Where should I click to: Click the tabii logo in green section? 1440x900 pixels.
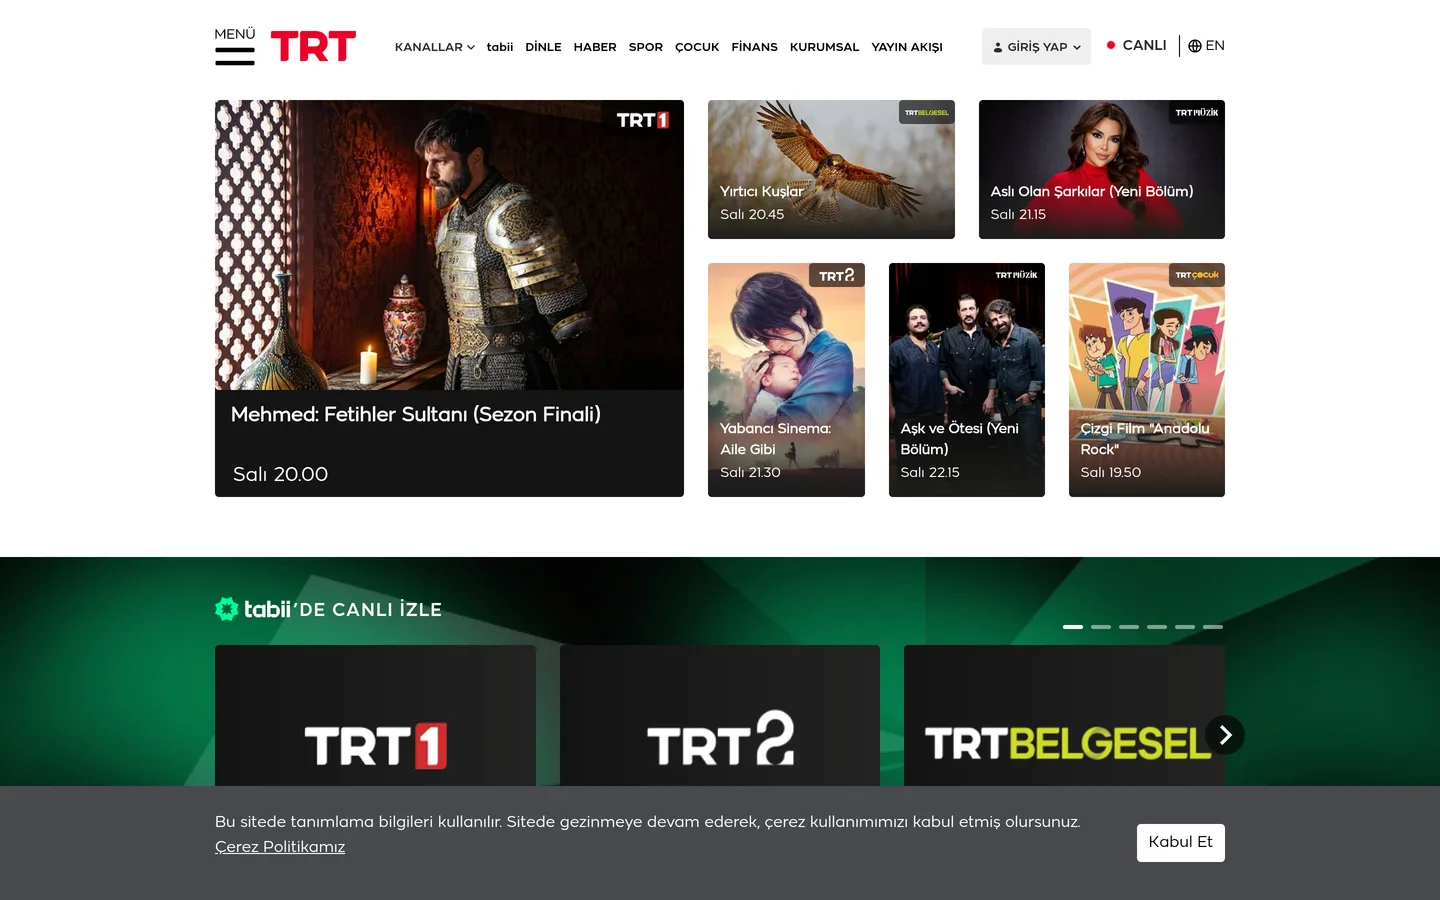(253, 609)
